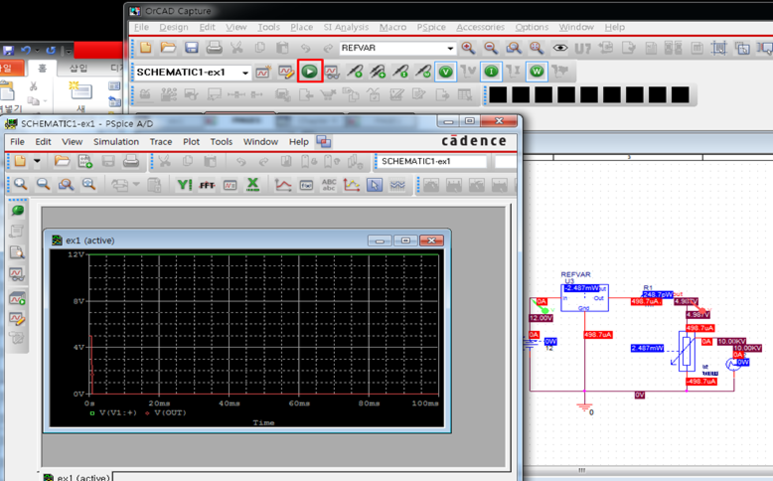Select the ex1 (active) tab at bottom
Viewport: 773px width, 481px height.
[76, 478]
